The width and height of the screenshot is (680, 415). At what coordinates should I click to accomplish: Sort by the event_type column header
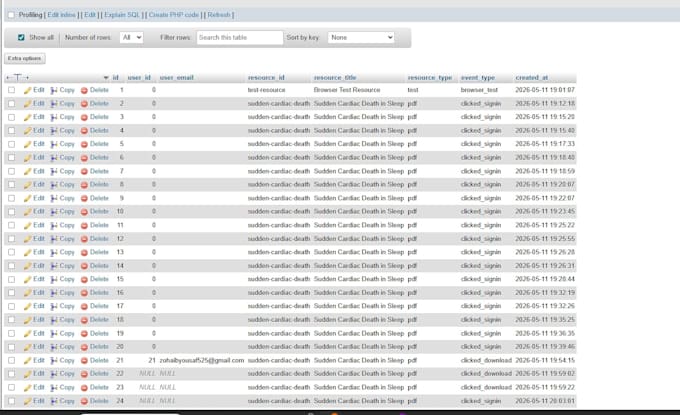point(477,78)
